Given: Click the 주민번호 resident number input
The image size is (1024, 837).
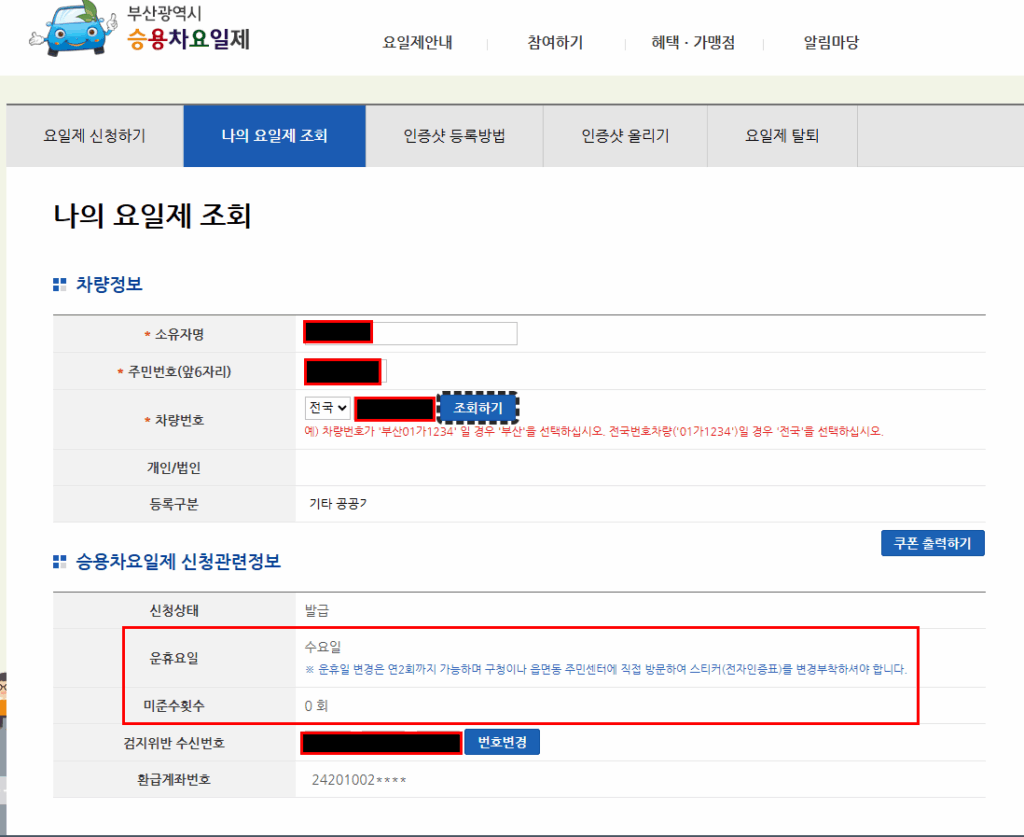Looking at the screenshot, I should pyautogui.click(x=345, y=371).
